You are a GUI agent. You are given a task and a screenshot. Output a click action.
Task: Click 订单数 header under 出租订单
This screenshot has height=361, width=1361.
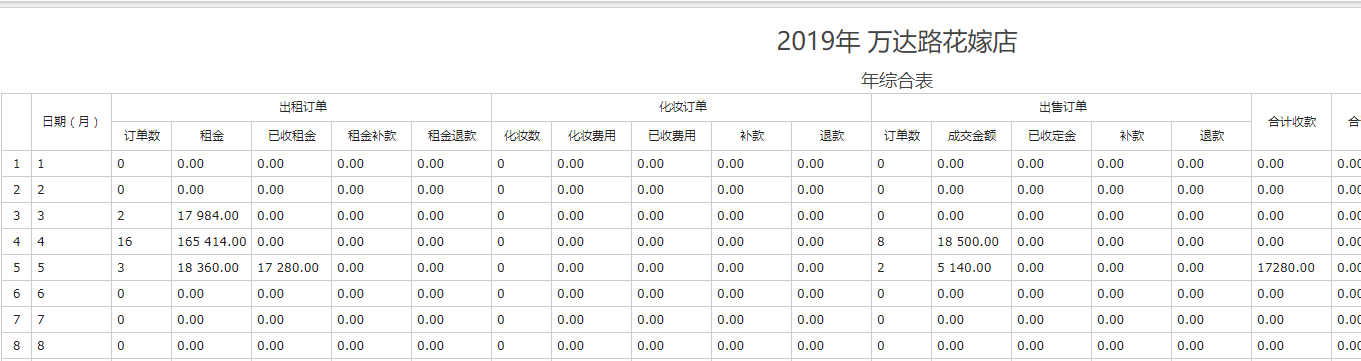(x=142, y=136)
